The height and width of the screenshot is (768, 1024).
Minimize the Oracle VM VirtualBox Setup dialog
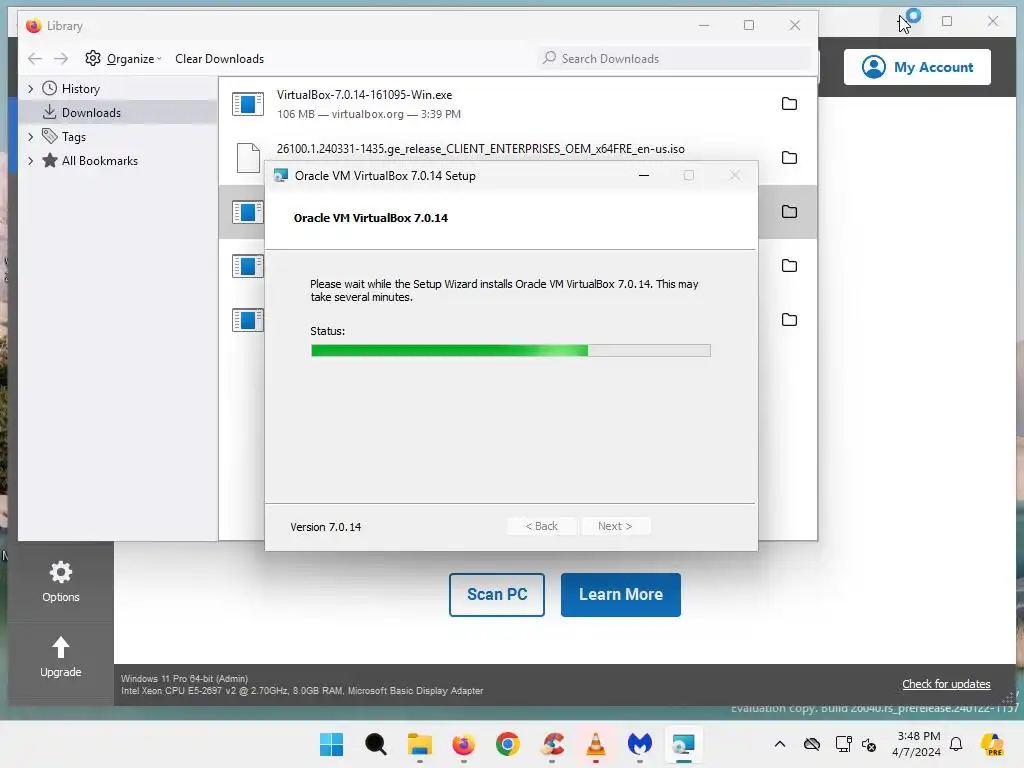click(644, 176)
